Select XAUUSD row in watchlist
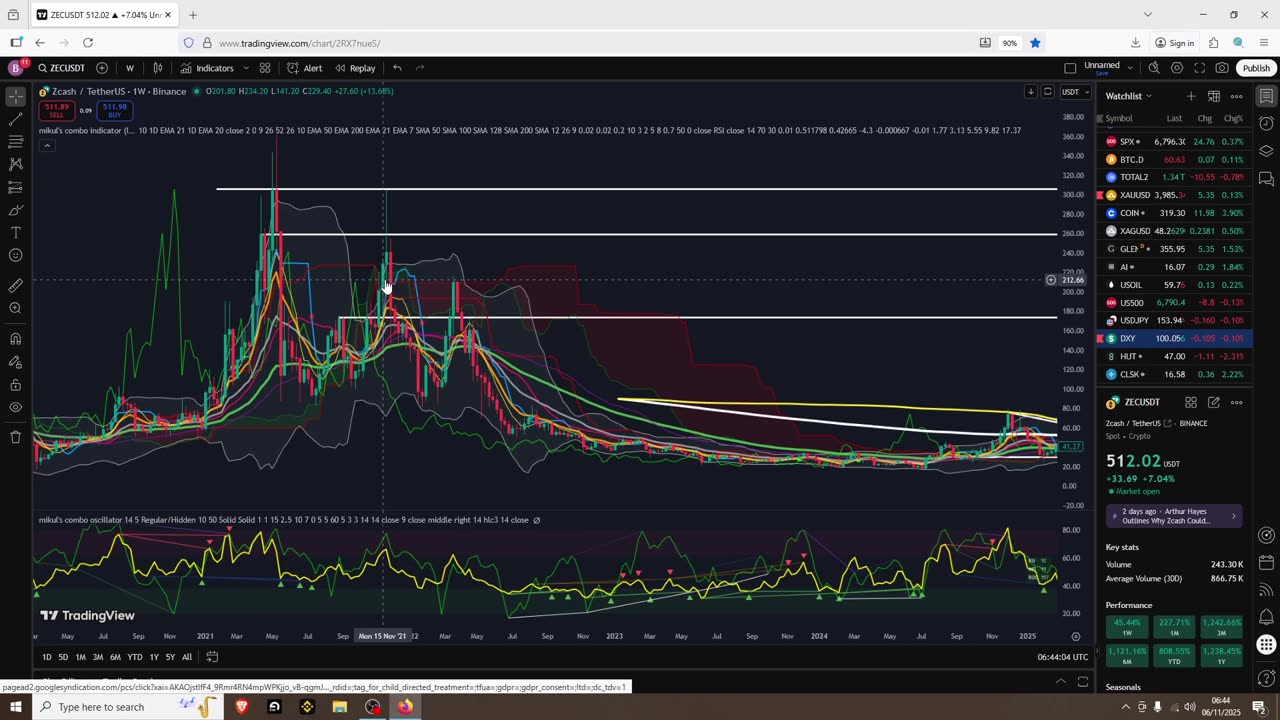 (1174, 195)
